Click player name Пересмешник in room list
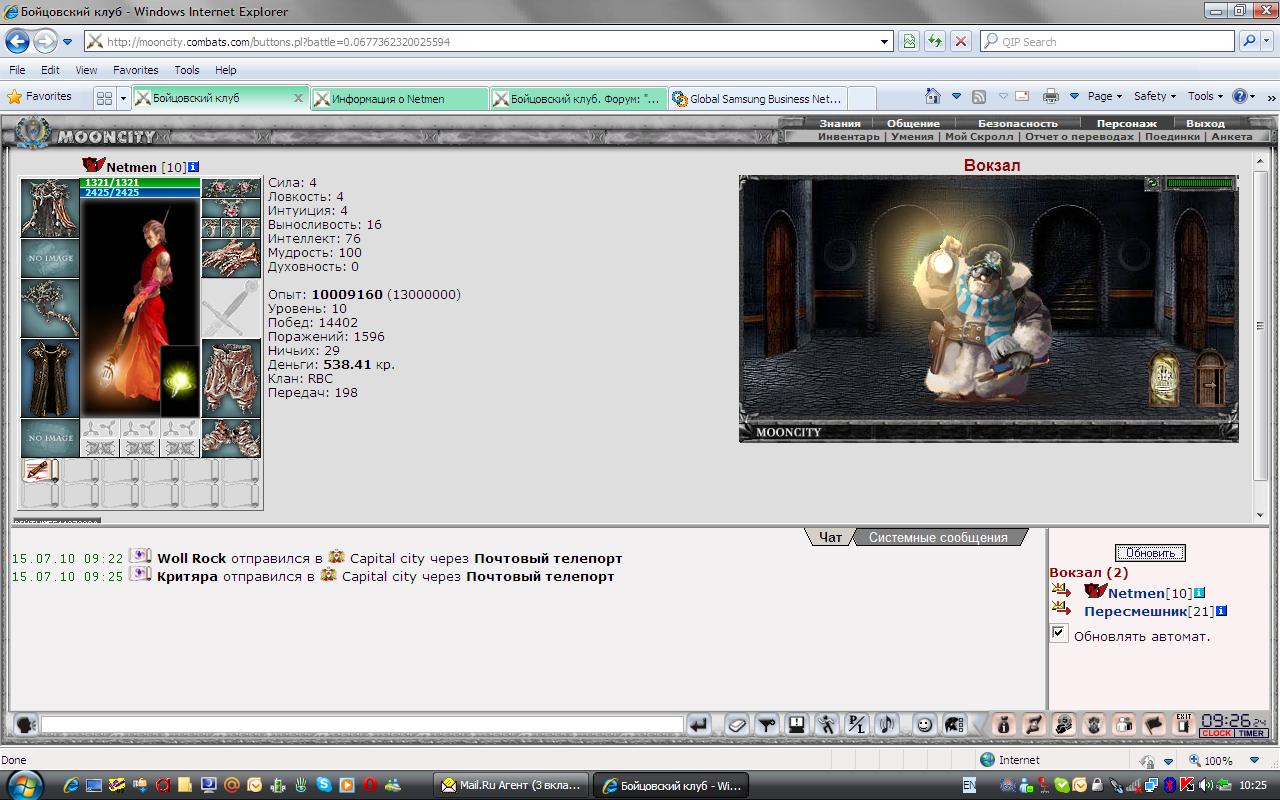The width and height of the screenshot is (1280, 800). [x=1135, y=611]
